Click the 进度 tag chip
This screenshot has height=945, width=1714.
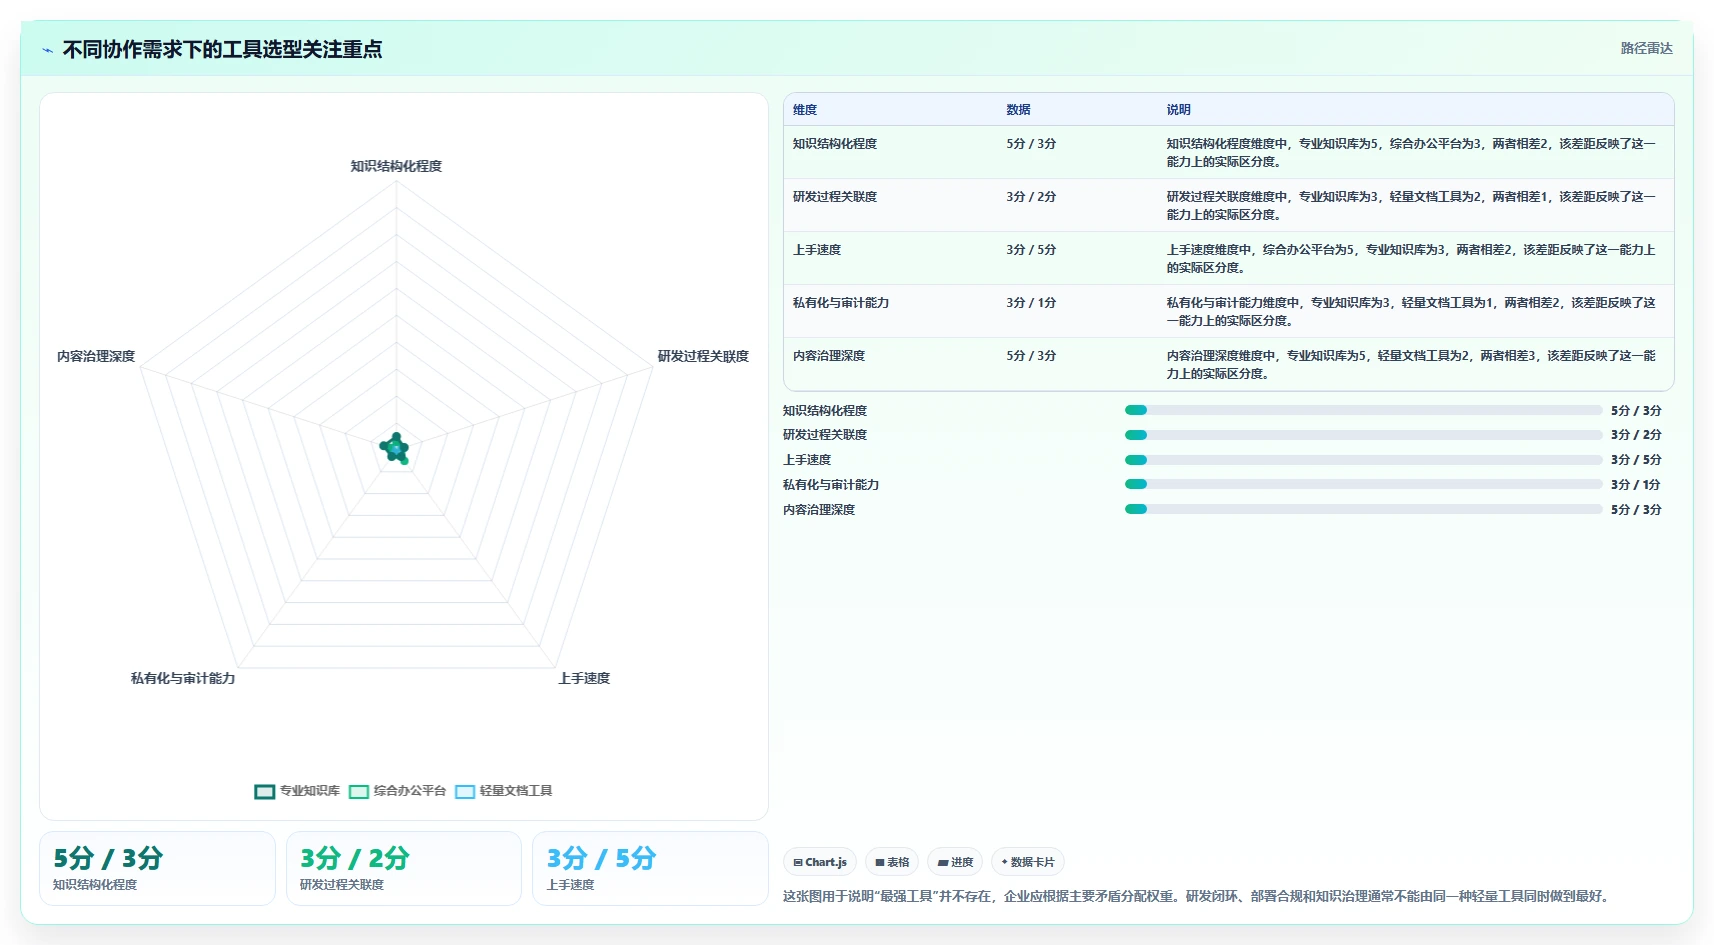(x=955, y=862)
